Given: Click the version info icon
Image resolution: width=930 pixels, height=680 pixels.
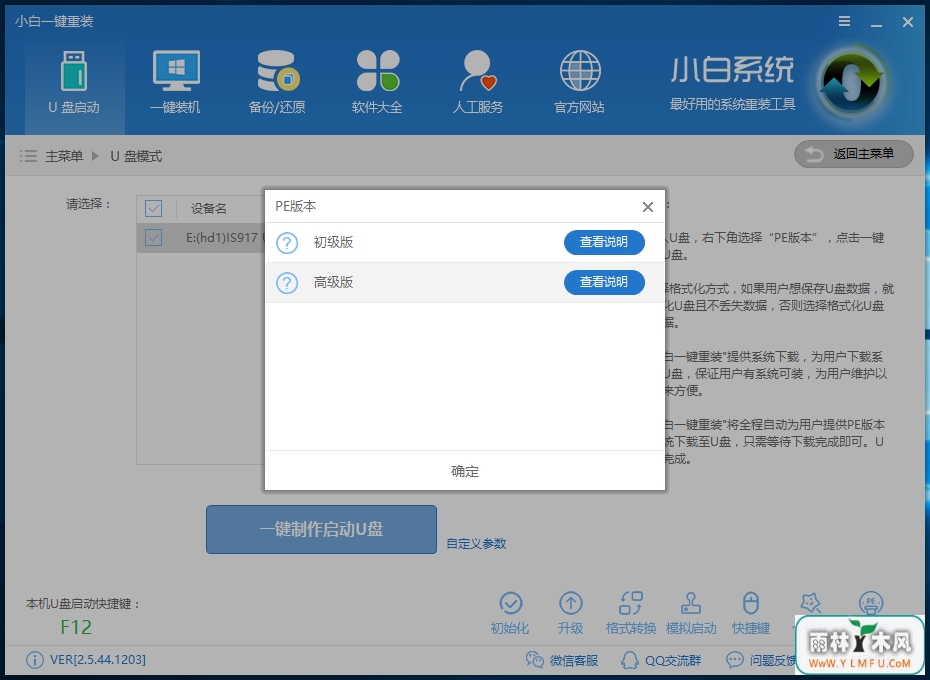Looking at the screenshot, I should click(x=35, y=660).
